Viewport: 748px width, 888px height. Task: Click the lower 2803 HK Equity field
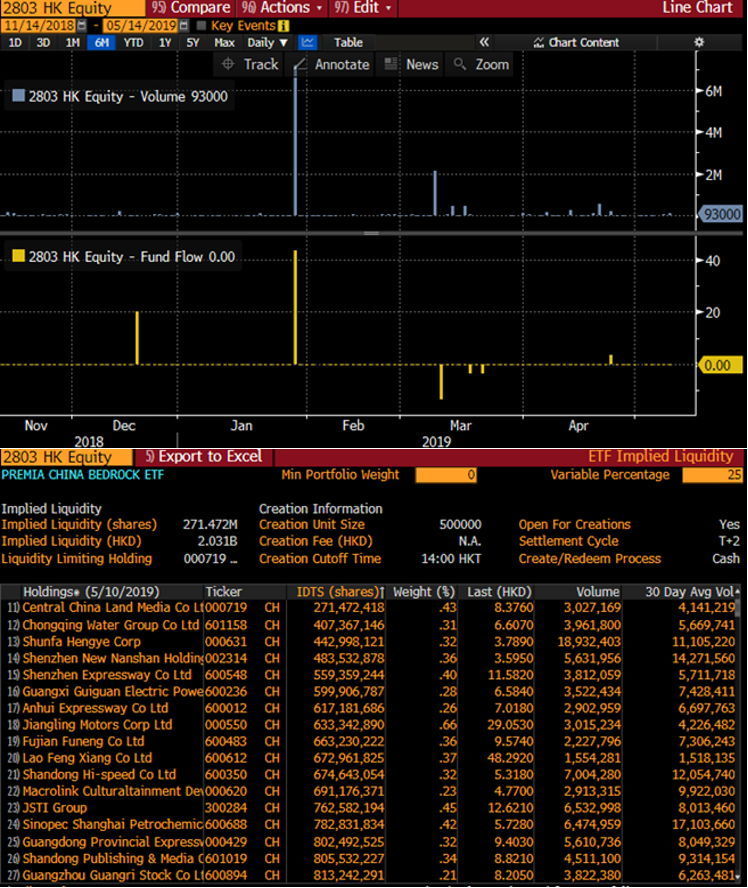[66, 456]
